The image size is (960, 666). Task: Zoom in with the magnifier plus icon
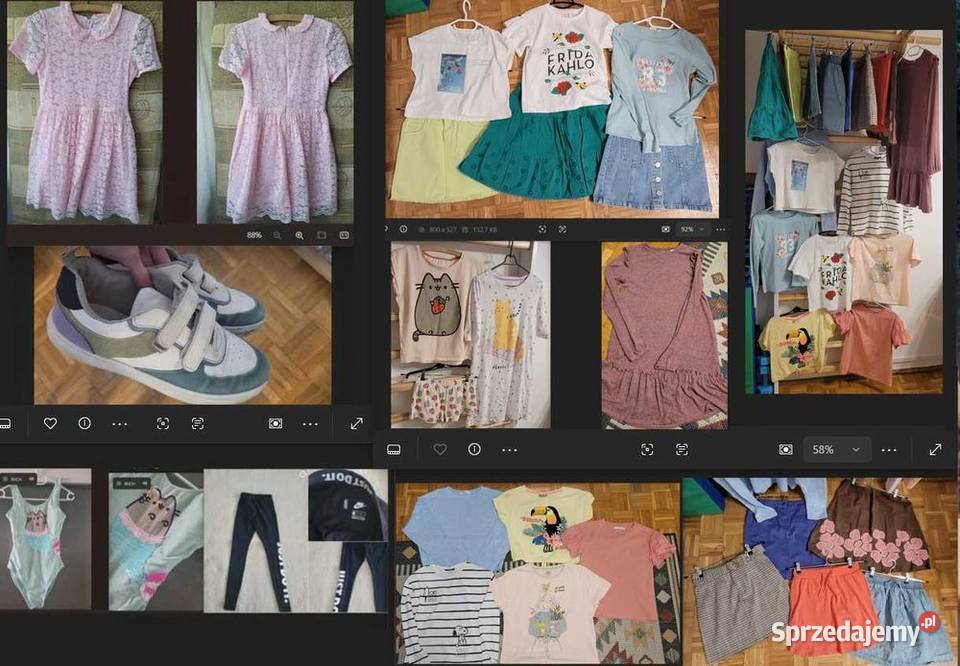click(x=300, y=235)
